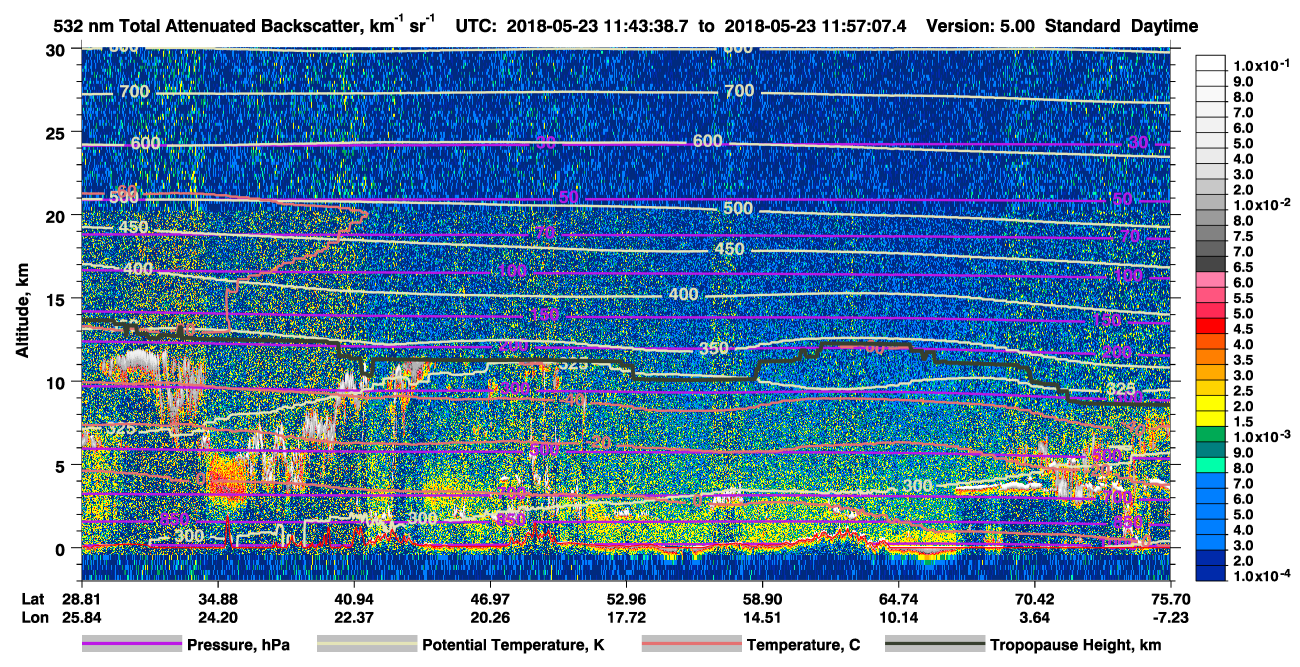Click the mint green band in the colorbar

coord(1212,464)
